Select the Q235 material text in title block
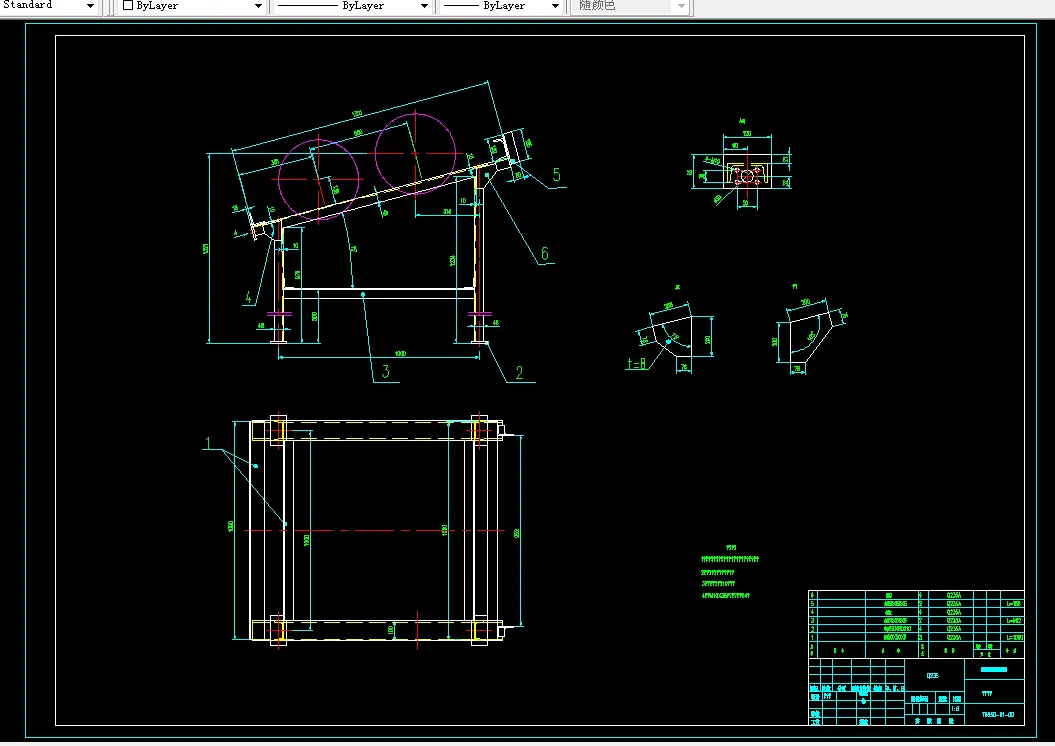The image size is (1055, 746). pos(933,675)
